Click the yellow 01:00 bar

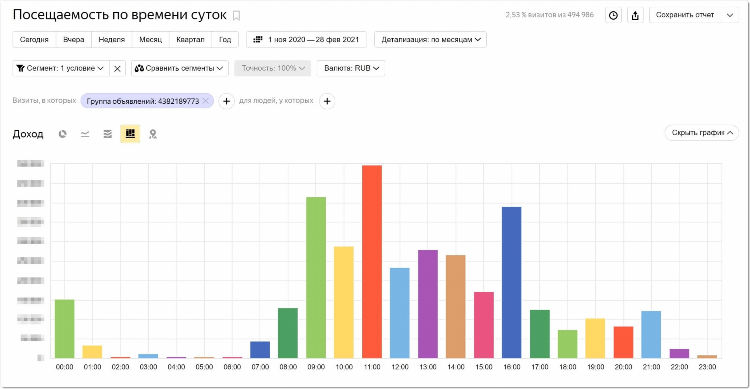pos(92,352)
